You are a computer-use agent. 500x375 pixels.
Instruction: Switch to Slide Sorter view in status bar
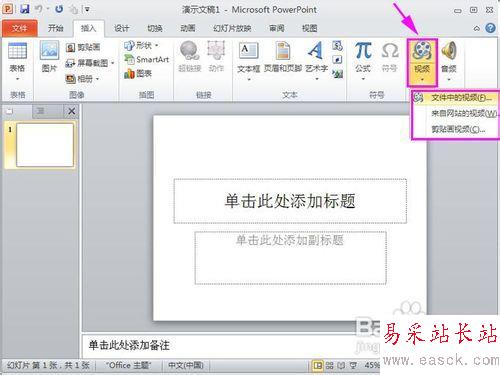(330, 366)
